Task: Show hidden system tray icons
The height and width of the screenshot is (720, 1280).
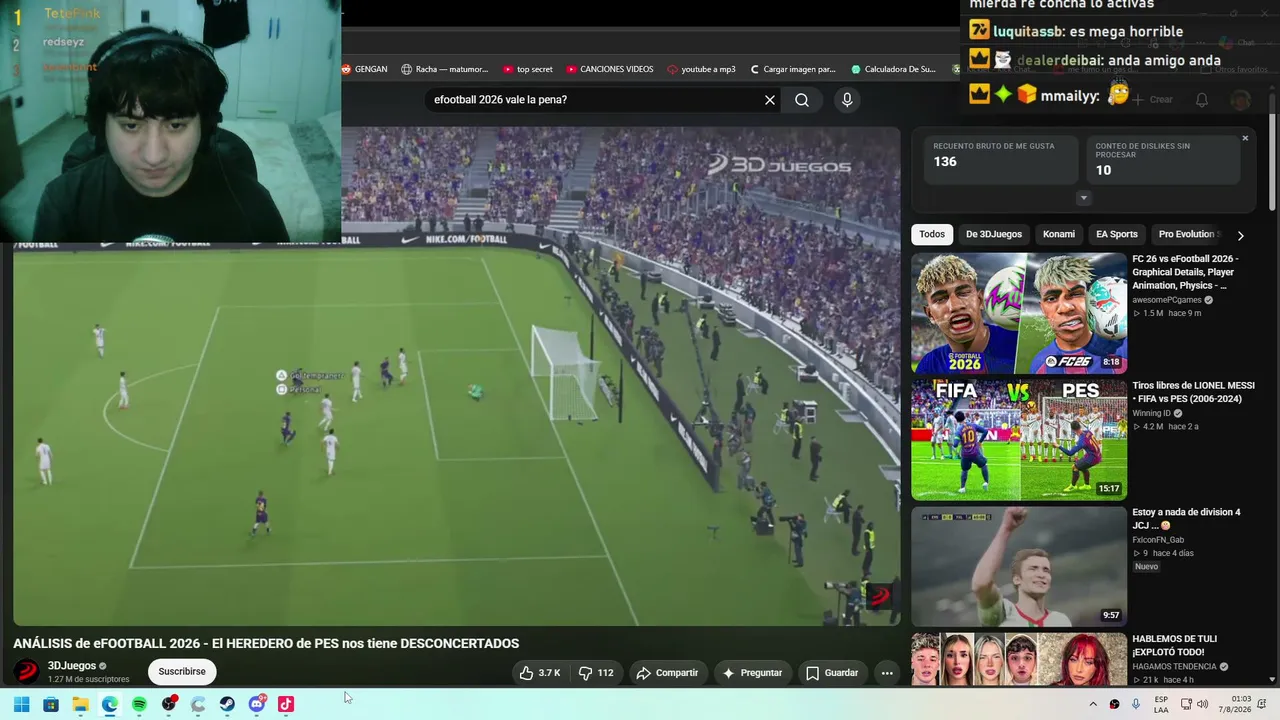Action: pyautogui.click(x=1093, y=704)
